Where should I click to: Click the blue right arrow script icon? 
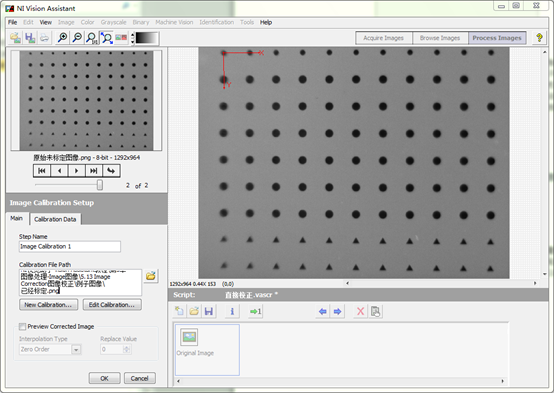(337, 311)
